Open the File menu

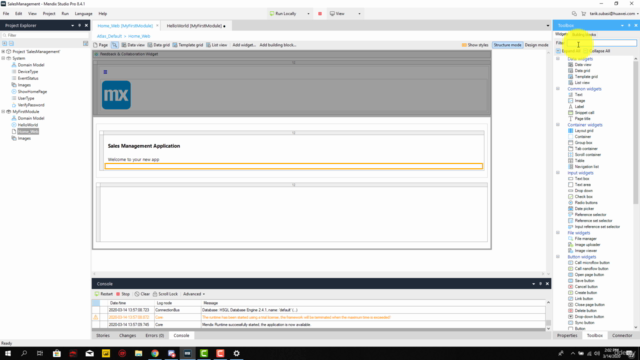pyautogui.click(x=6, y=13)
